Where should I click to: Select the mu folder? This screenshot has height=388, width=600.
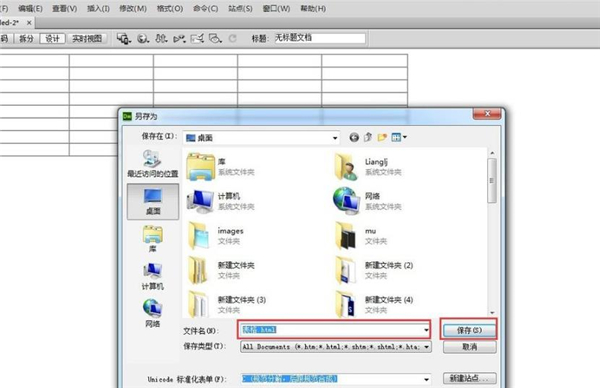click(x=362, y=236)
